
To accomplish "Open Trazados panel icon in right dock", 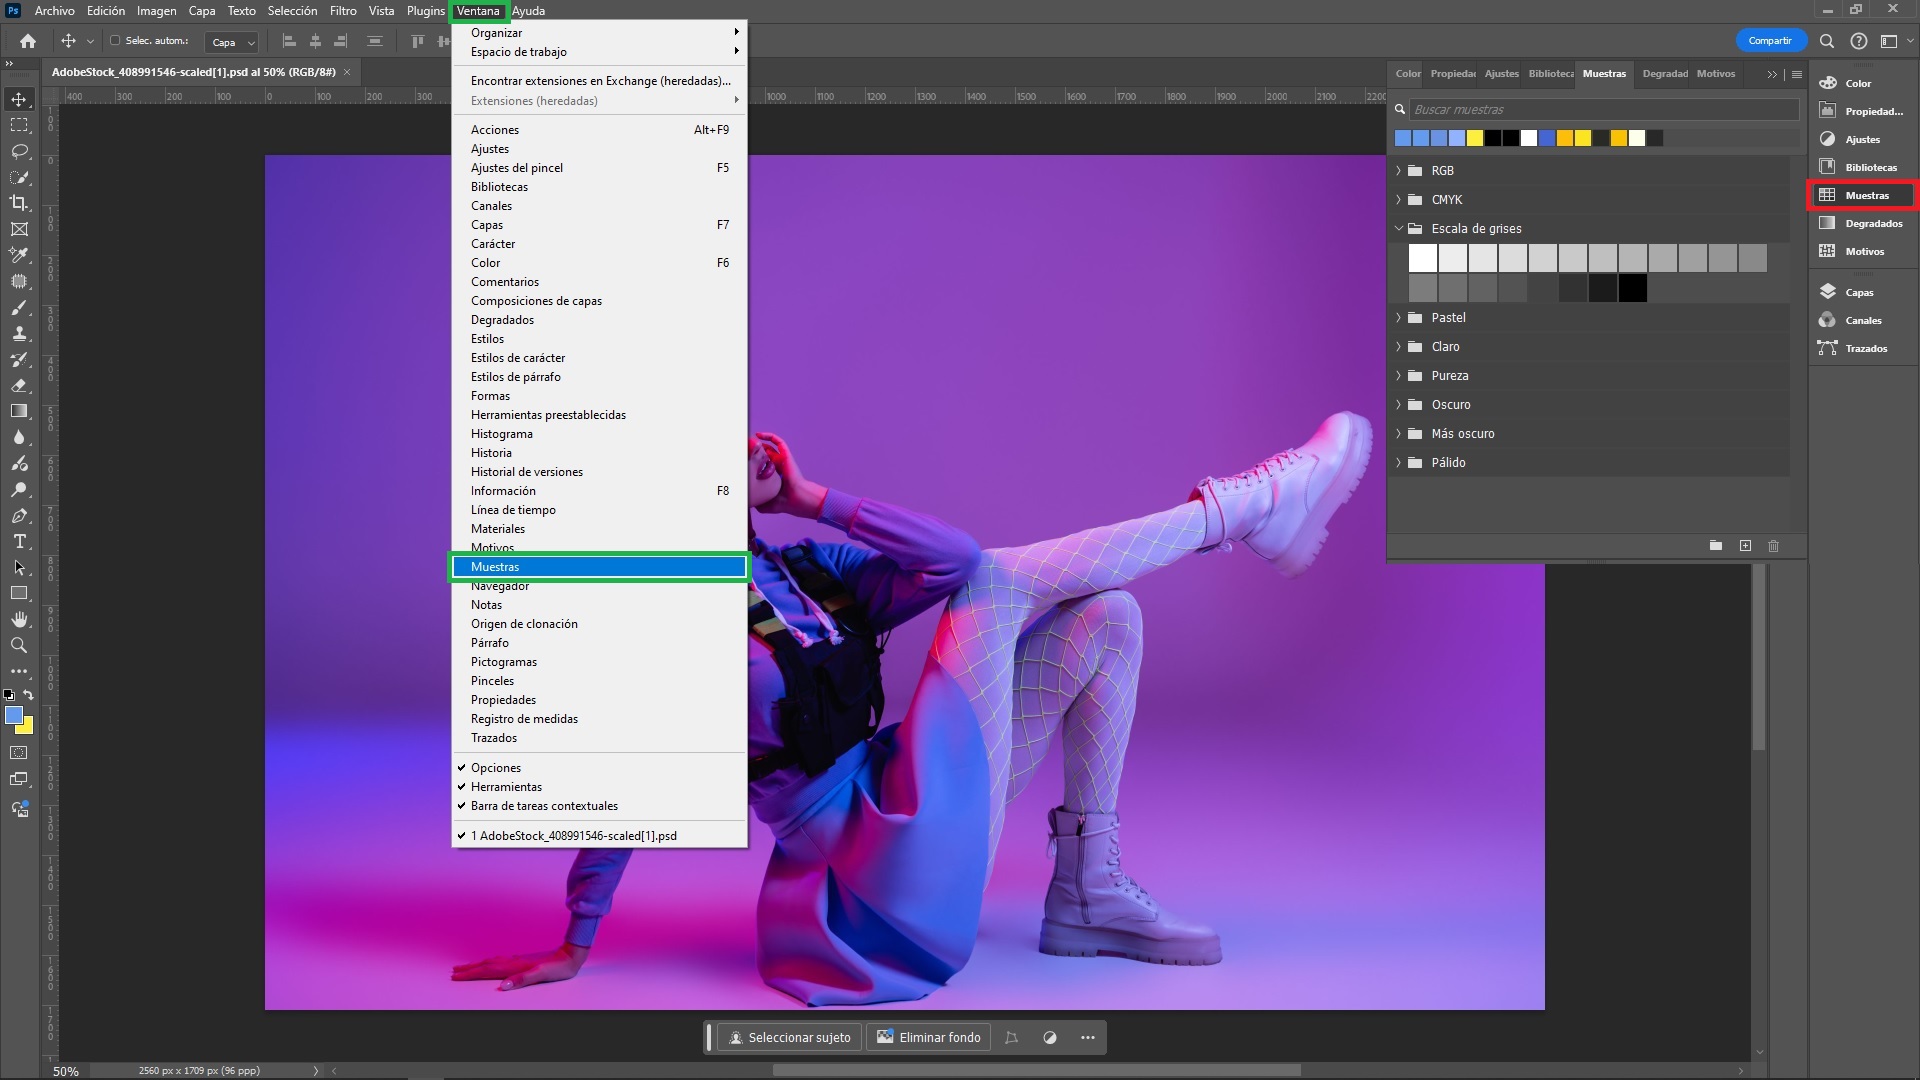I will 1828,348.
